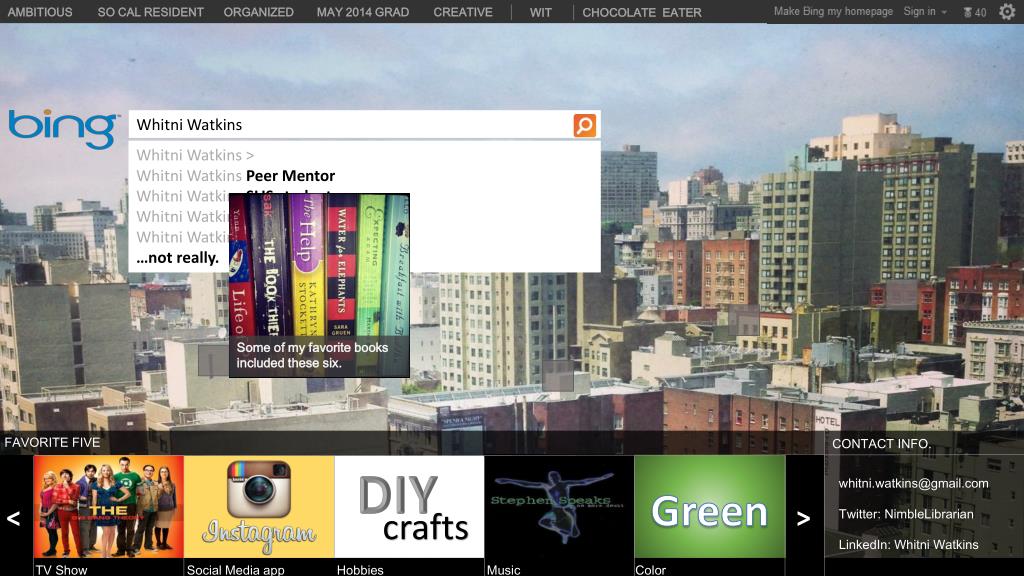Select the CREATIVE menu item

(463, 12)
